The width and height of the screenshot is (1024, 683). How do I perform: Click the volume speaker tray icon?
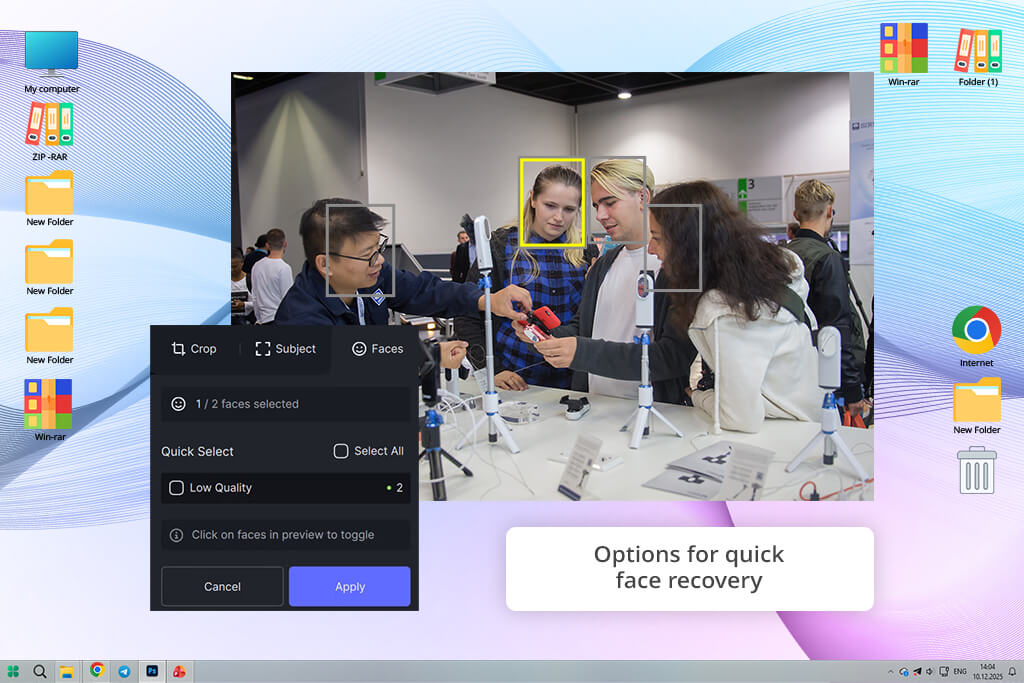click(x=930, y=671)
